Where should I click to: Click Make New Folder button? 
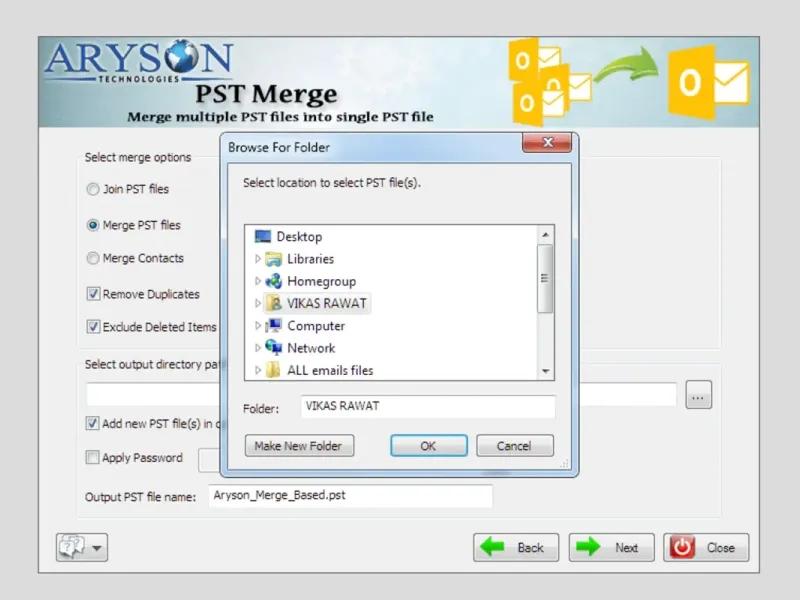(x=299, y=446)
